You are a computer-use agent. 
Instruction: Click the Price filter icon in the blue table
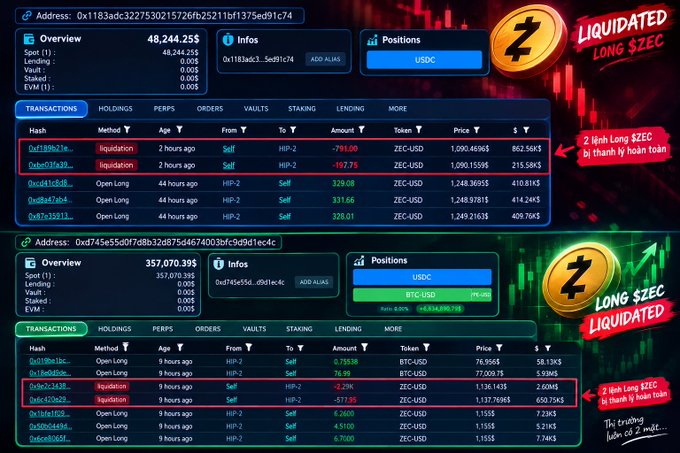[x=476, y=130]
